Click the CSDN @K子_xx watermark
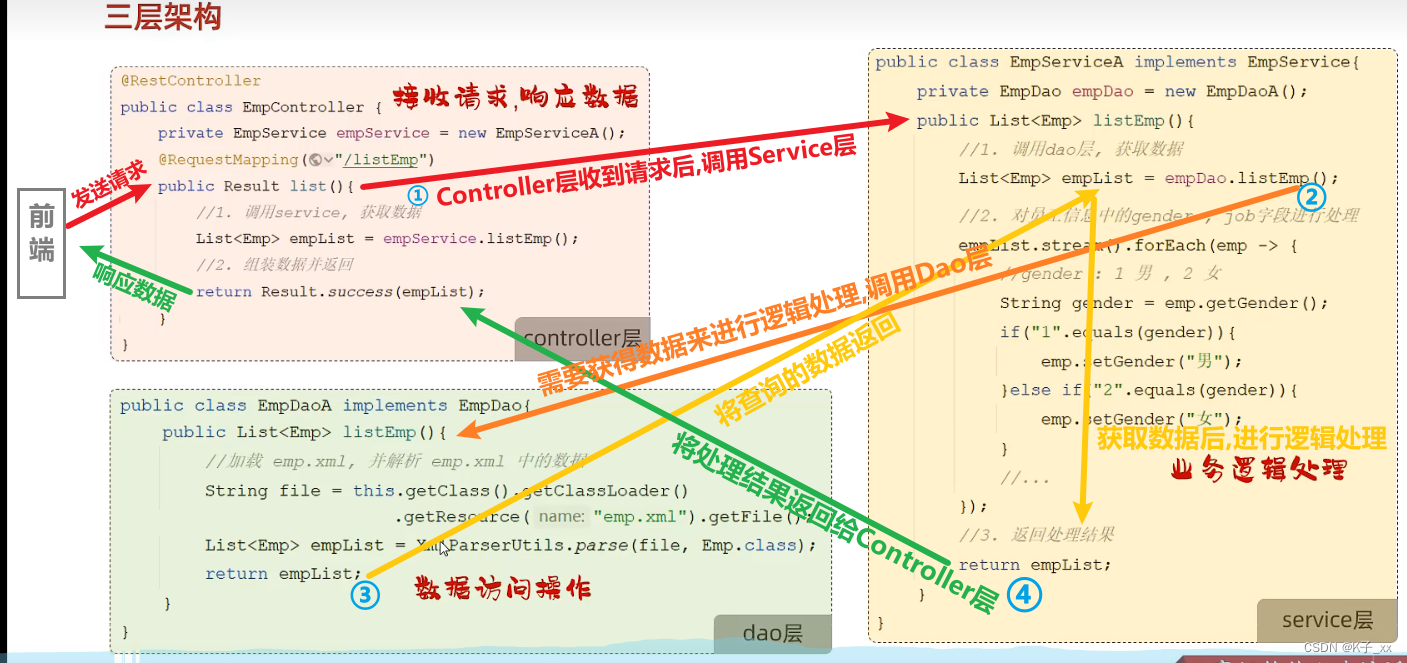Image resolution: width=1407 pixels, height=663 pixels. coord(1348,646)
